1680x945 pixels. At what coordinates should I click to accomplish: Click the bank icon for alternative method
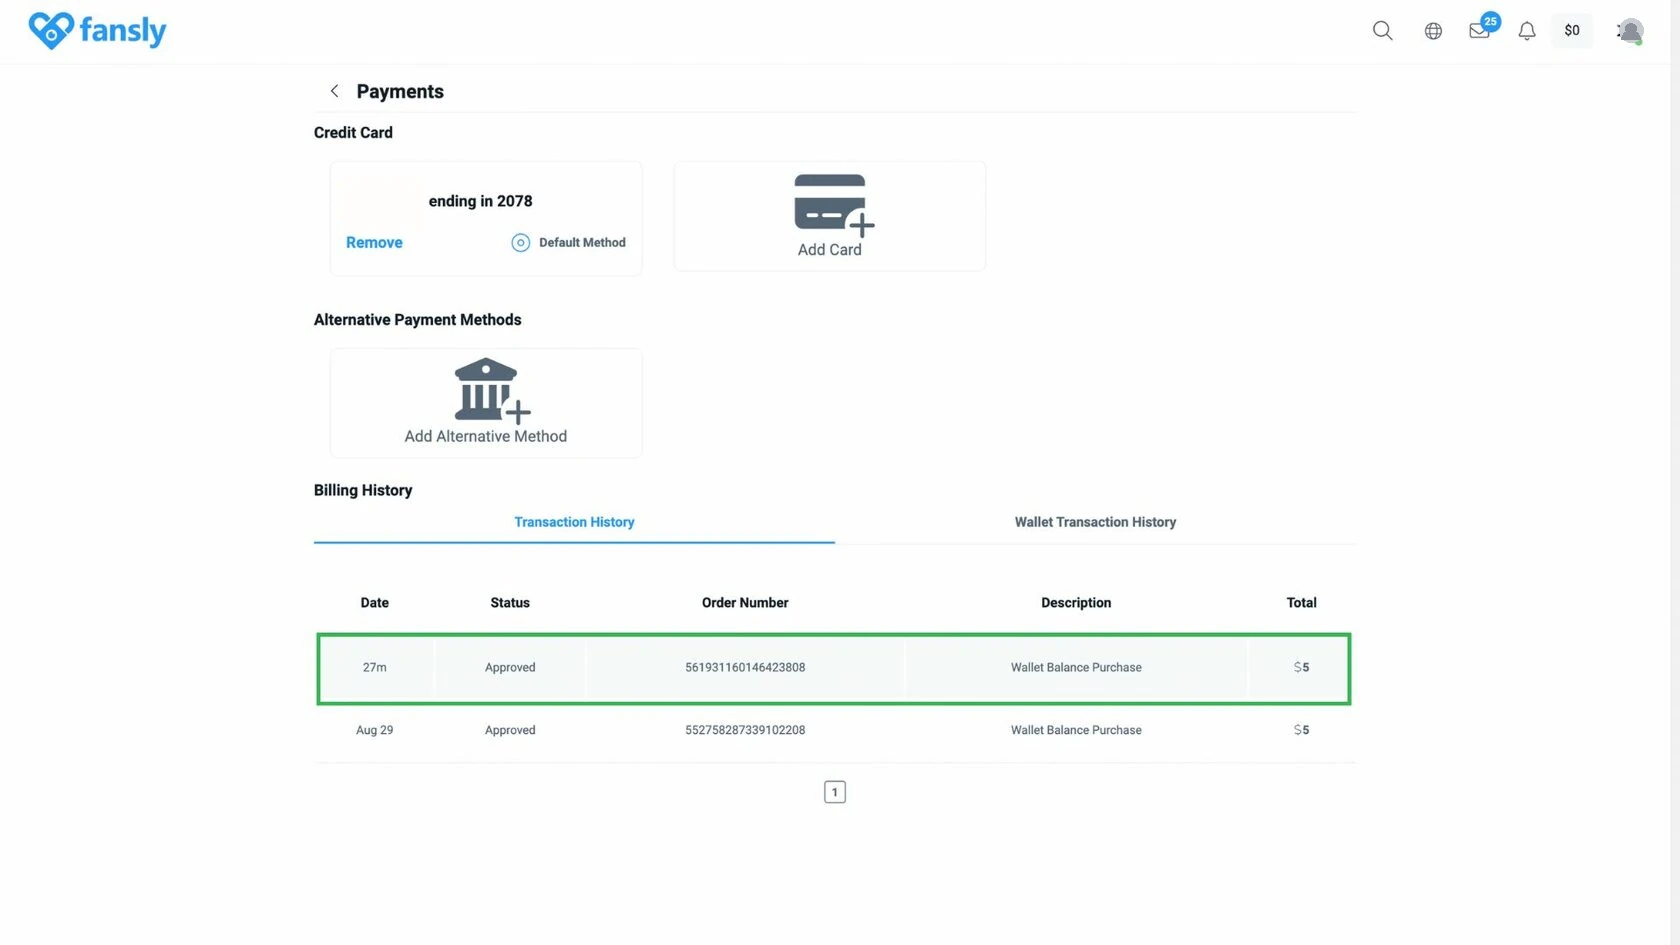[x=491, y=390]
